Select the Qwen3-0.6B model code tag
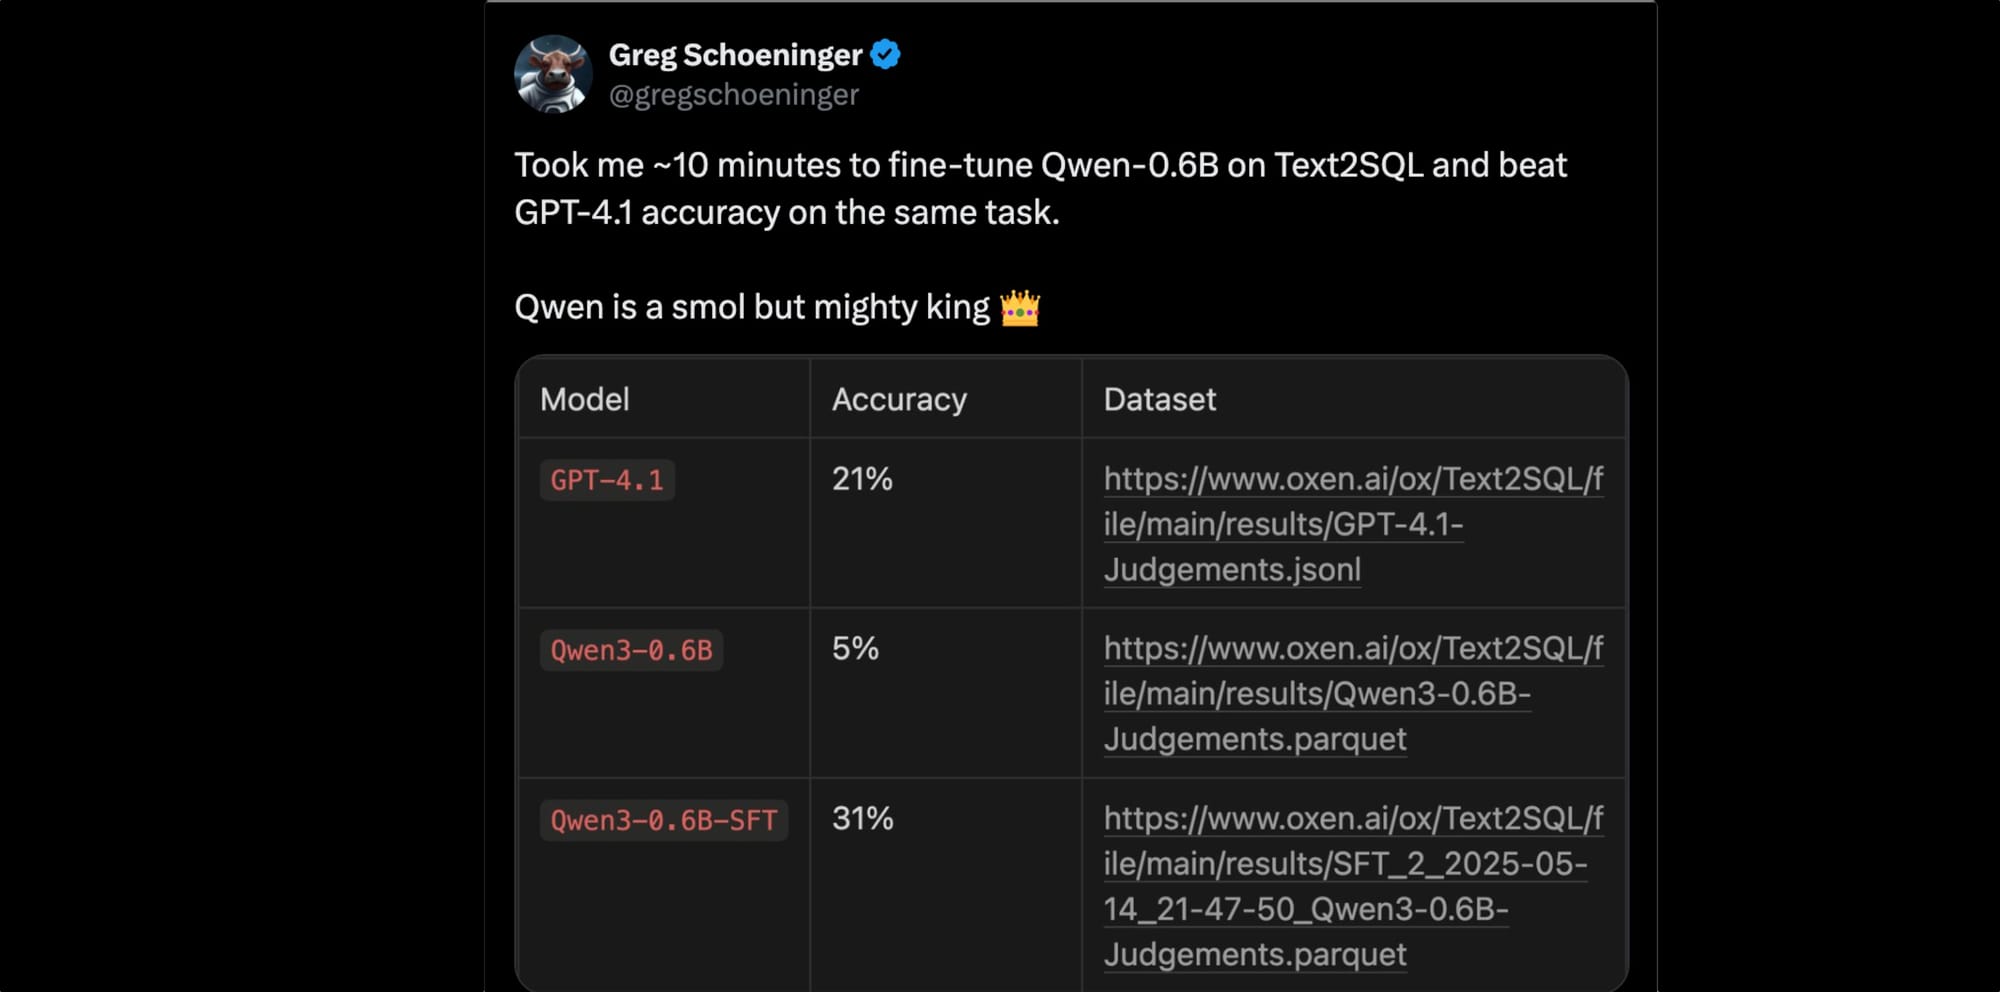The height and width of the screenshot is (992, 2000). [x=631, y=650]
